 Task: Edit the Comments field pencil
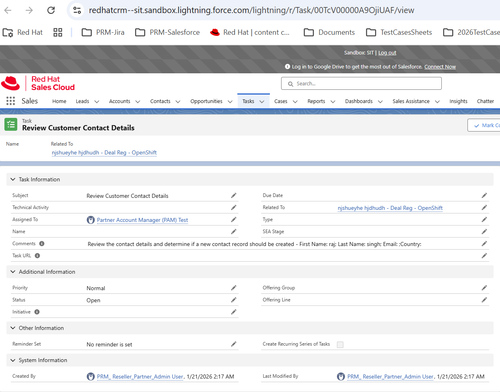(x=484, y=244)
